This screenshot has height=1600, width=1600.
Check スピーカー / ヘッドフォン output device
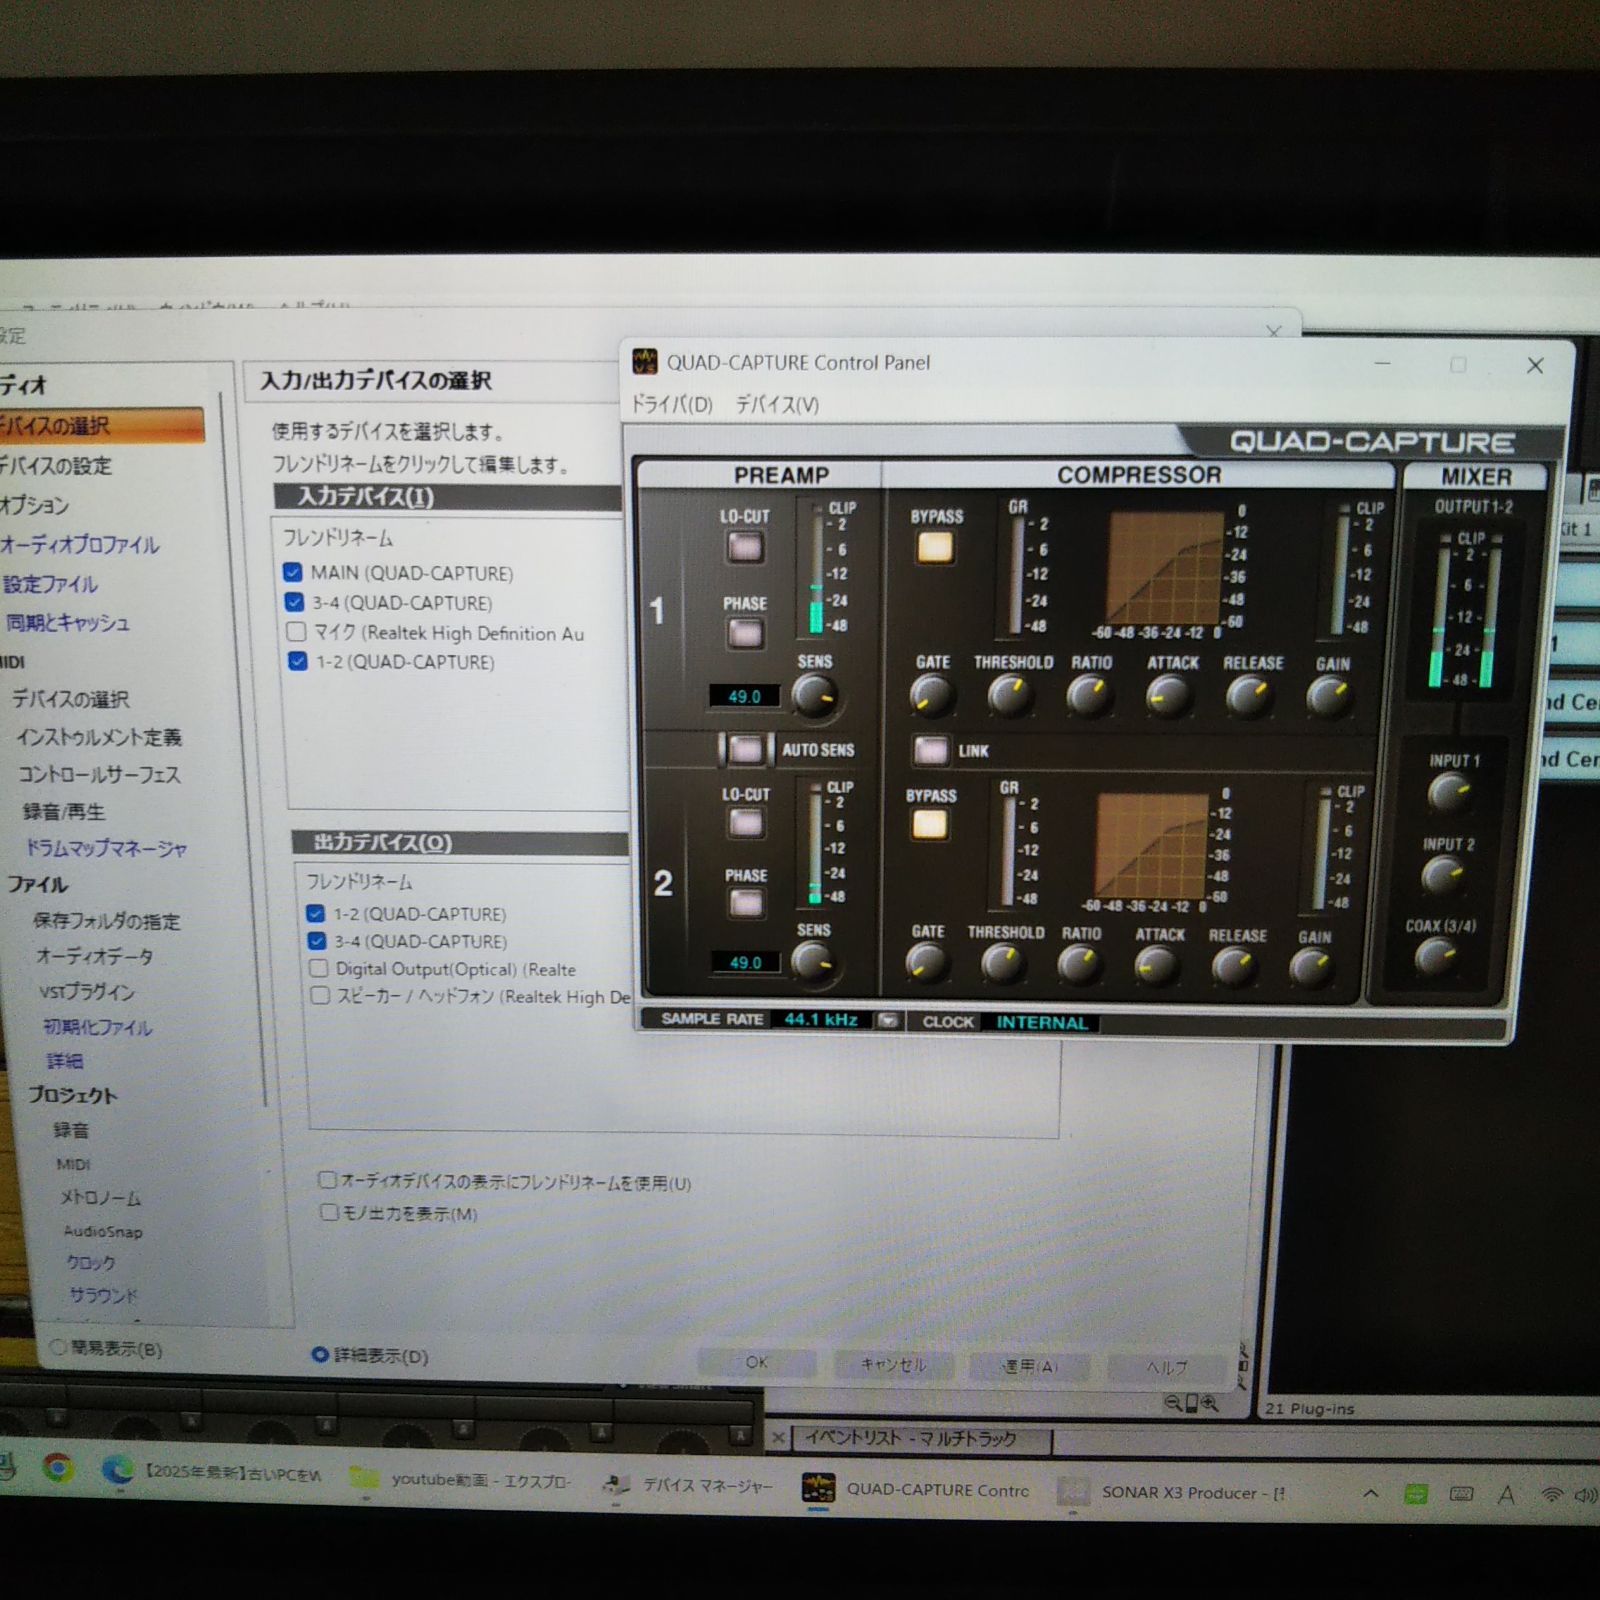[x=320, y=995]
